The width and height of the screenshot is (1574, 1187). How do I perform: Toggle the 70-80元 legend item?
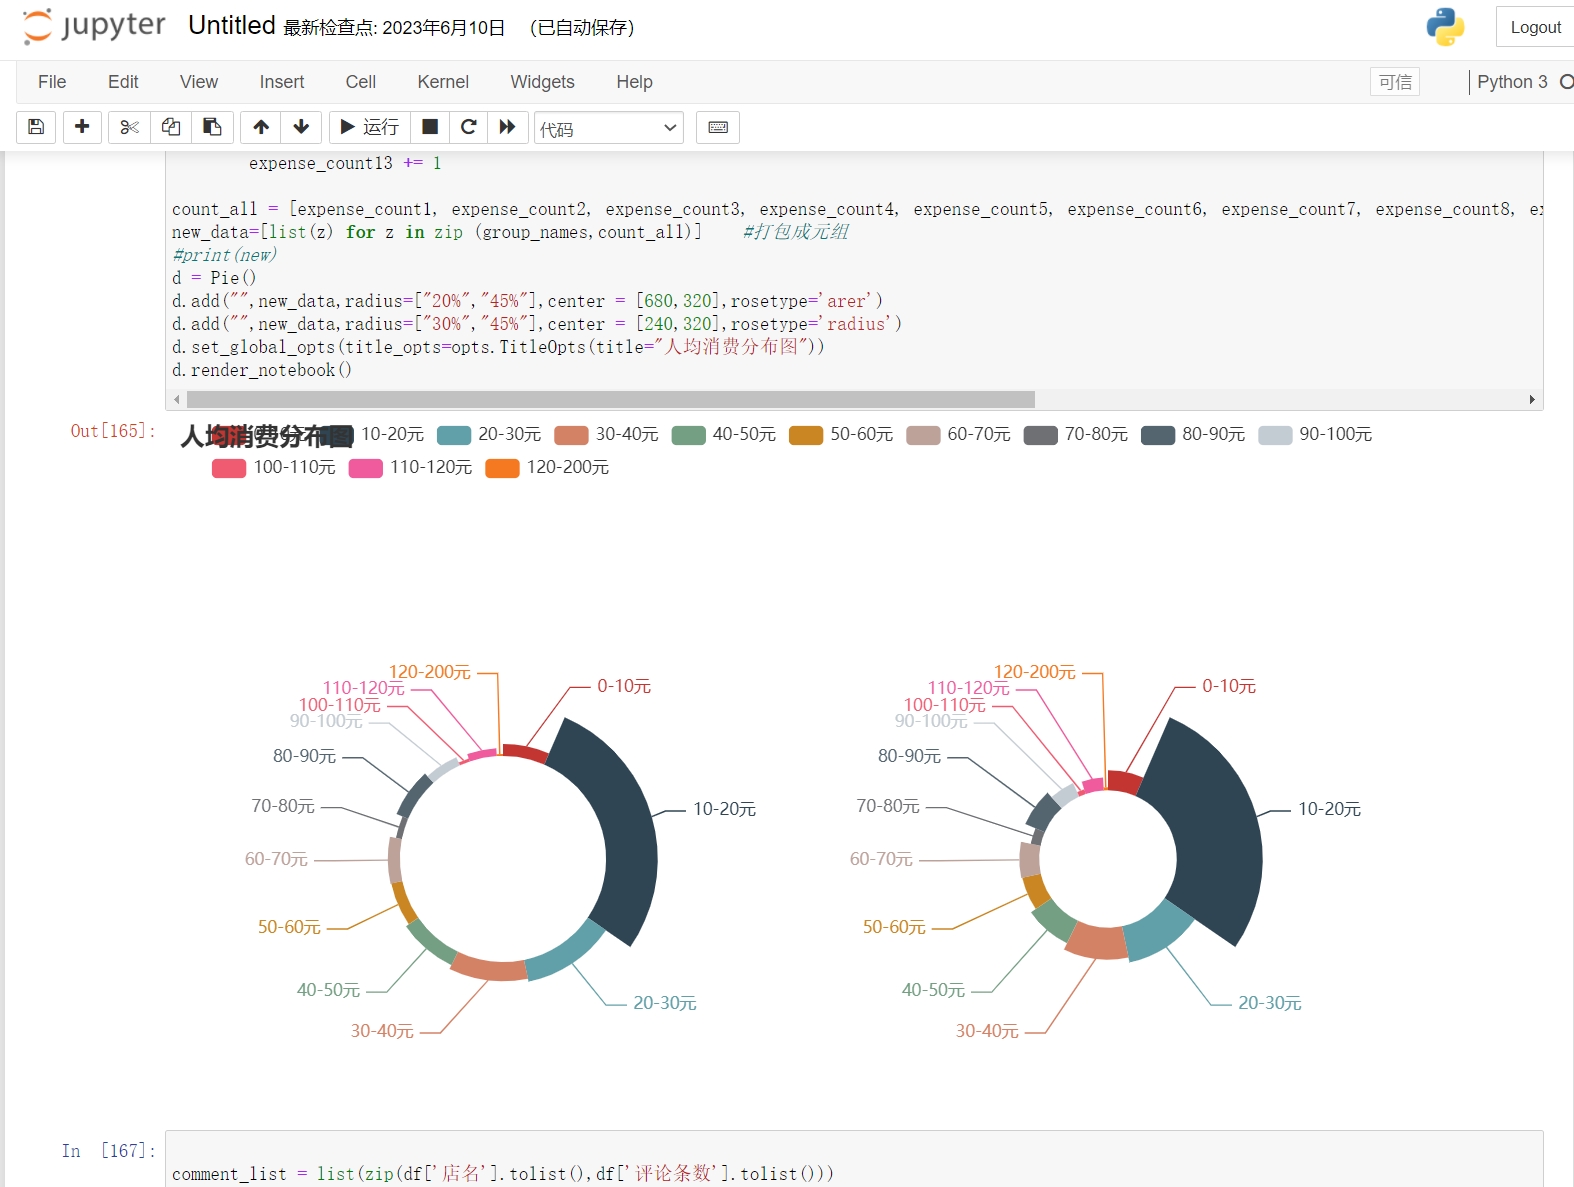point(1076,435)
